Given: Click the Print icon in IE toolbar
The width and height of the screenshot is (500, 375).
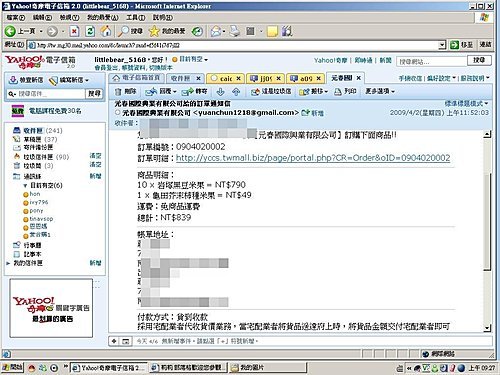Looking at the screenshot, I should [235, 31].
